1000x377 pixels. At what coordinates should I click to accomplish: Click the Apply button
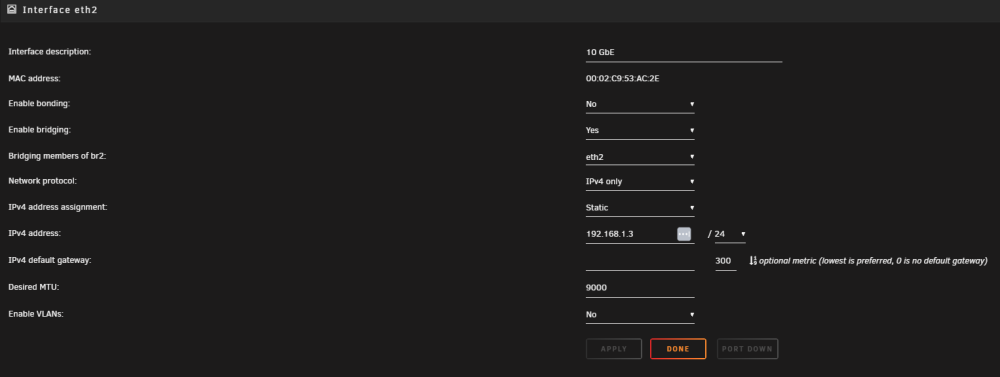point(614,349)
